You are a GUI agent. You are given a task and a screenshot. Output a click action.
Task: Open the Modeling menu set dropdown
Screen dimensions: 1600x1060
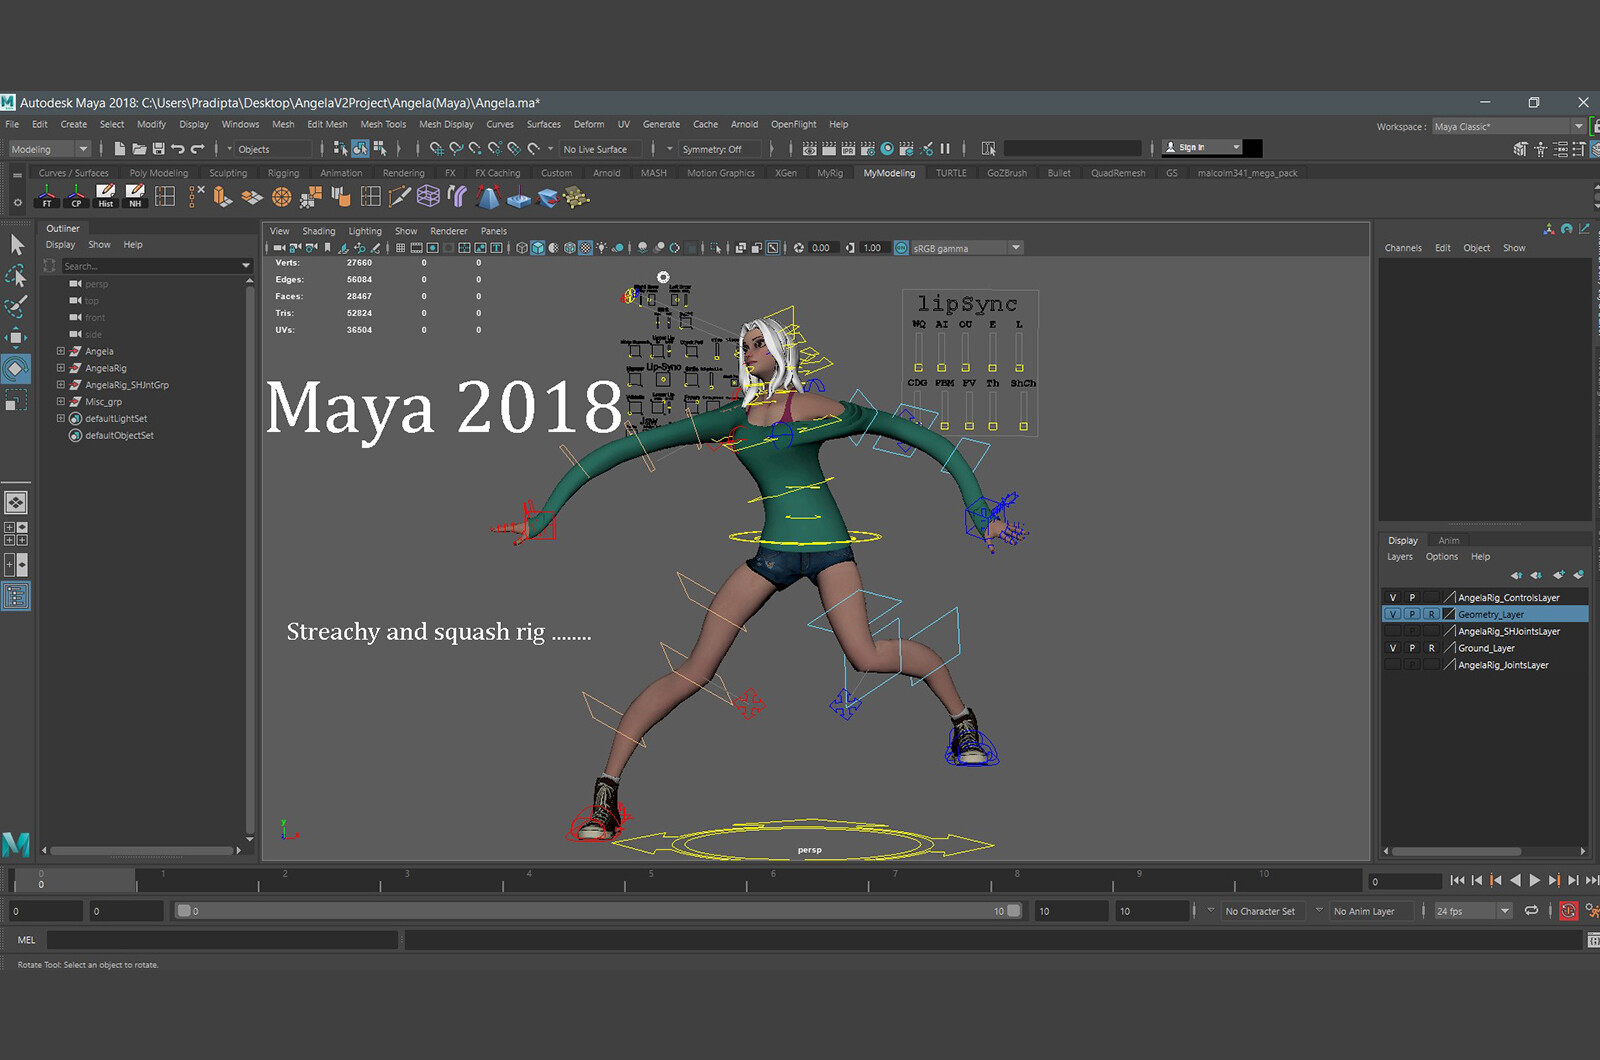pos(45,148)
